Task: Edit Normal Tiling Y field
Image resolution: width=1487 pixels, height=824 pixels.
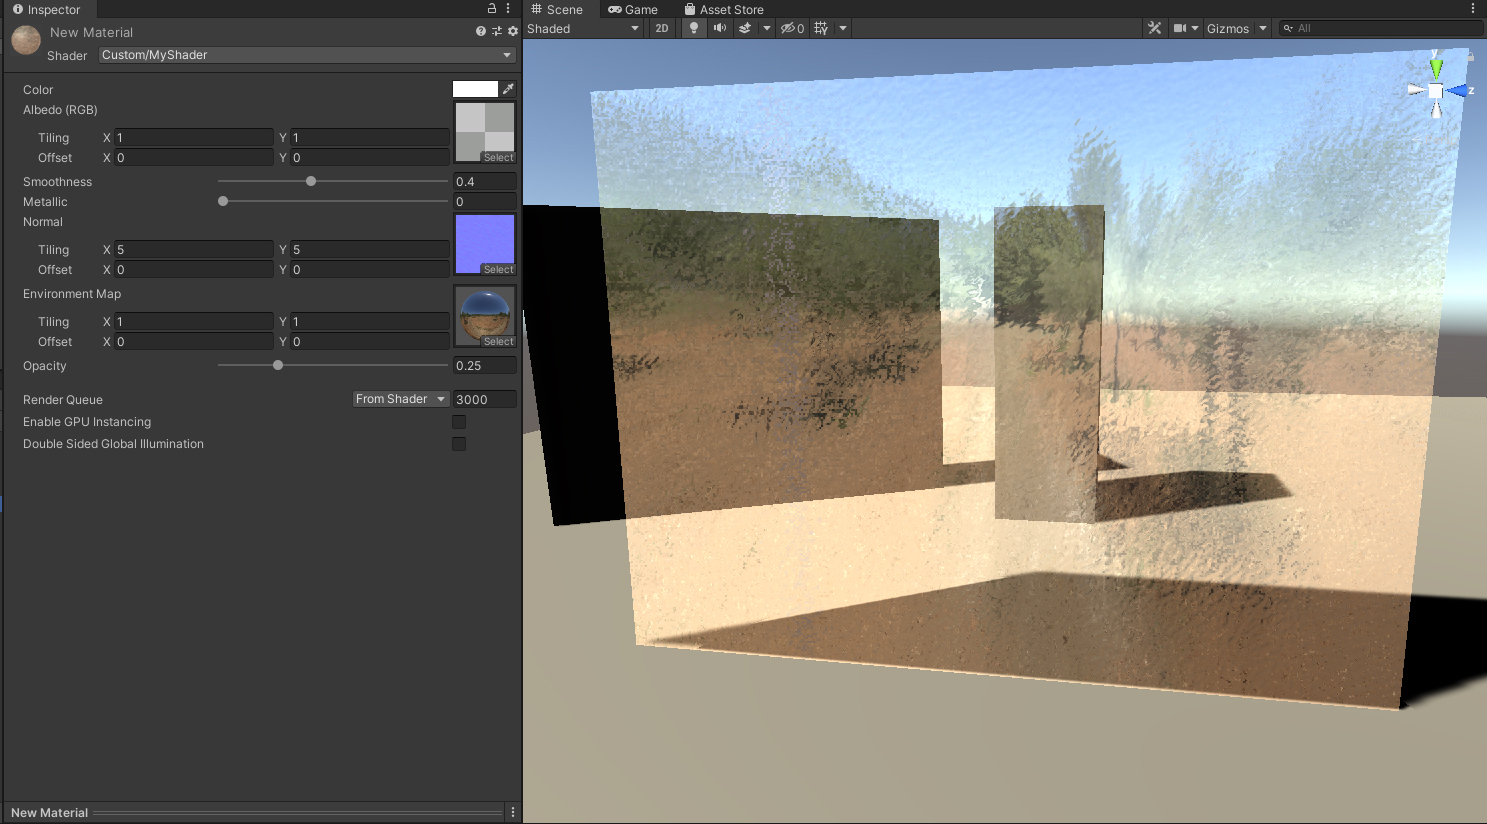Action: coord(370,249)
